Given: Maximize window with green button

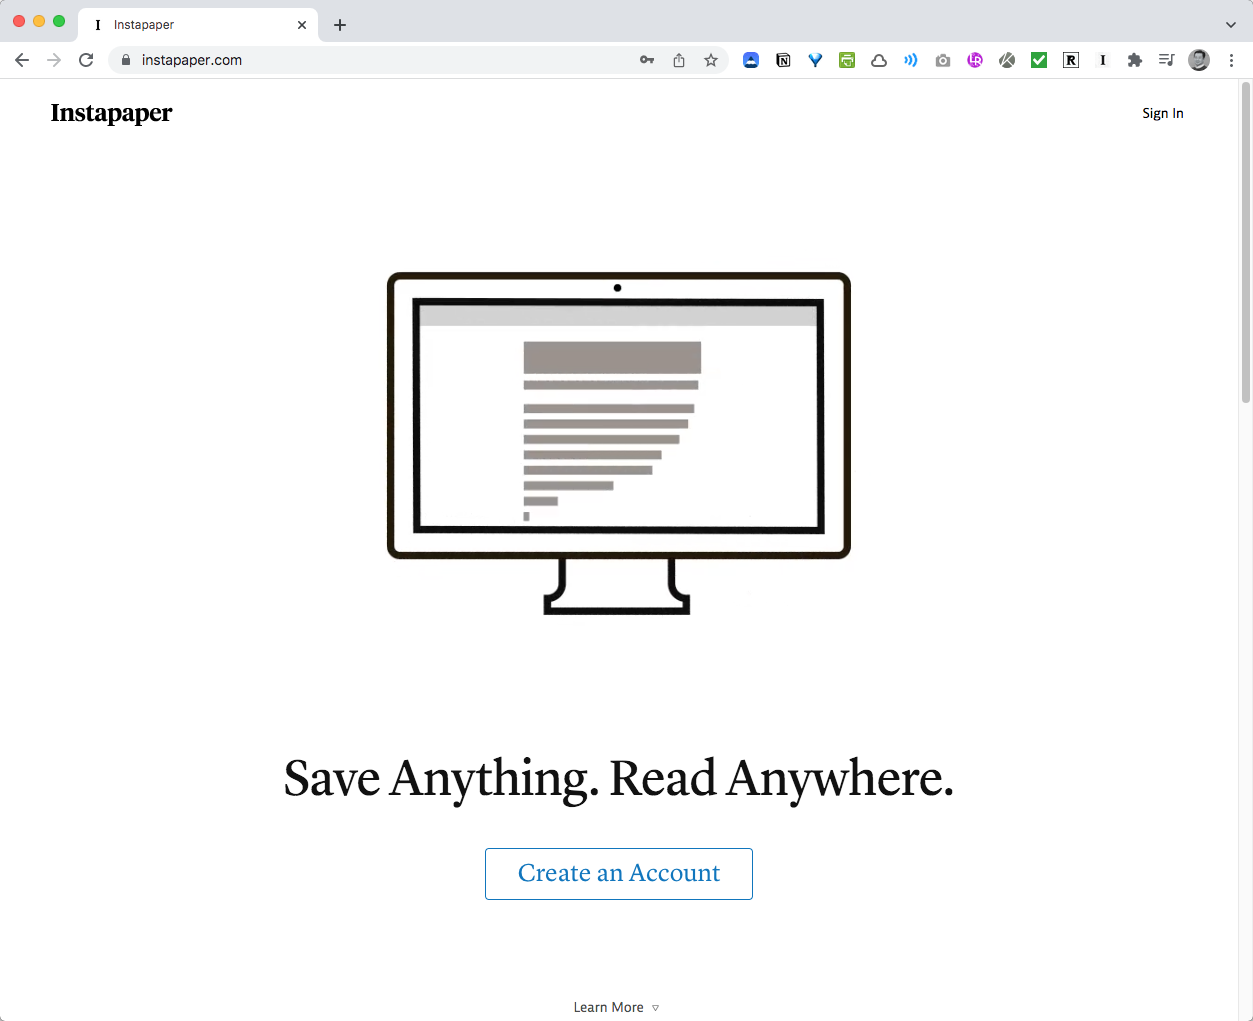Looking at the screenshot, I should click(59, 21).
